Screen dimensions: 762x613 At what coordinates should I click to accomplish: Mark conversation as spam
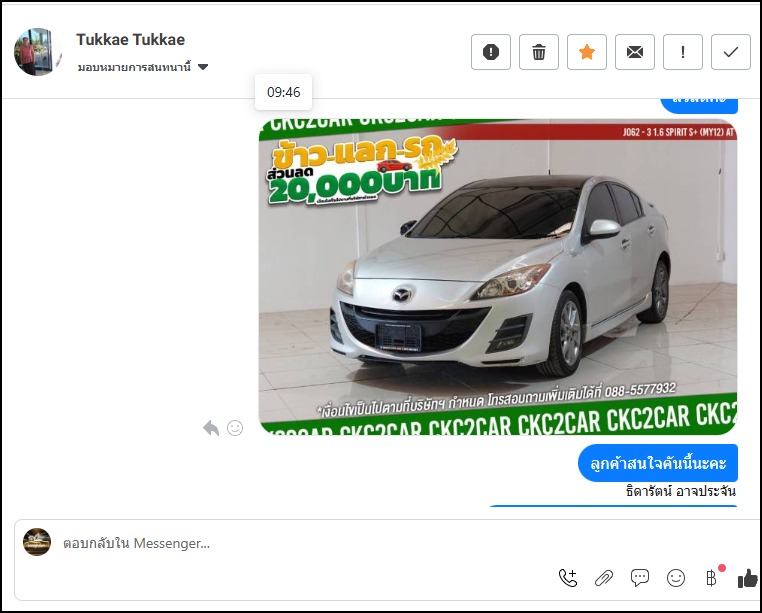[x=490, y=52]
